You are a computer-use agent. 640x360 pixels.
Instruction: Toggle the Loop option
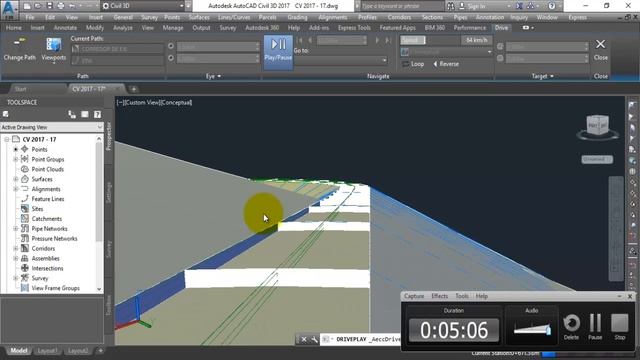click(413, 64)
